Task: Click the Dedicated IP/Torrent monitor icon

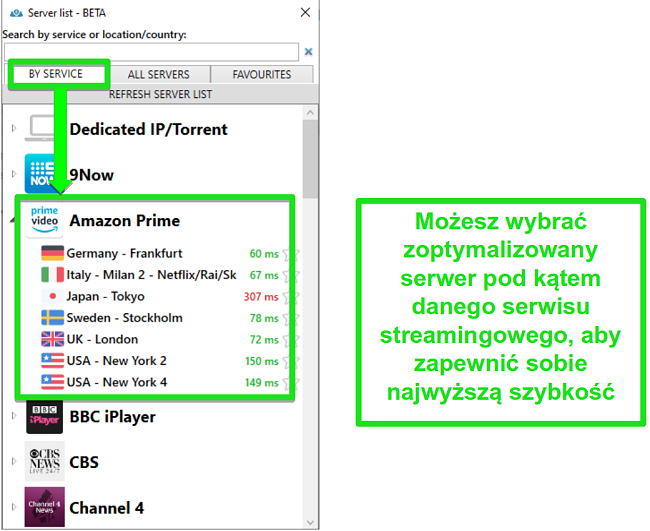Action: point(44,129)
